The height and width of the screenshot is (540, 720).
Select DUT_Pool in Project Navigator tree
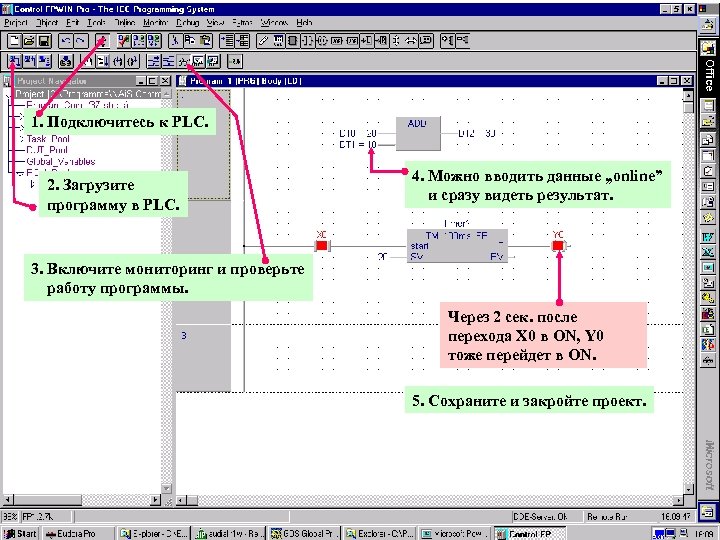[47, 150]
